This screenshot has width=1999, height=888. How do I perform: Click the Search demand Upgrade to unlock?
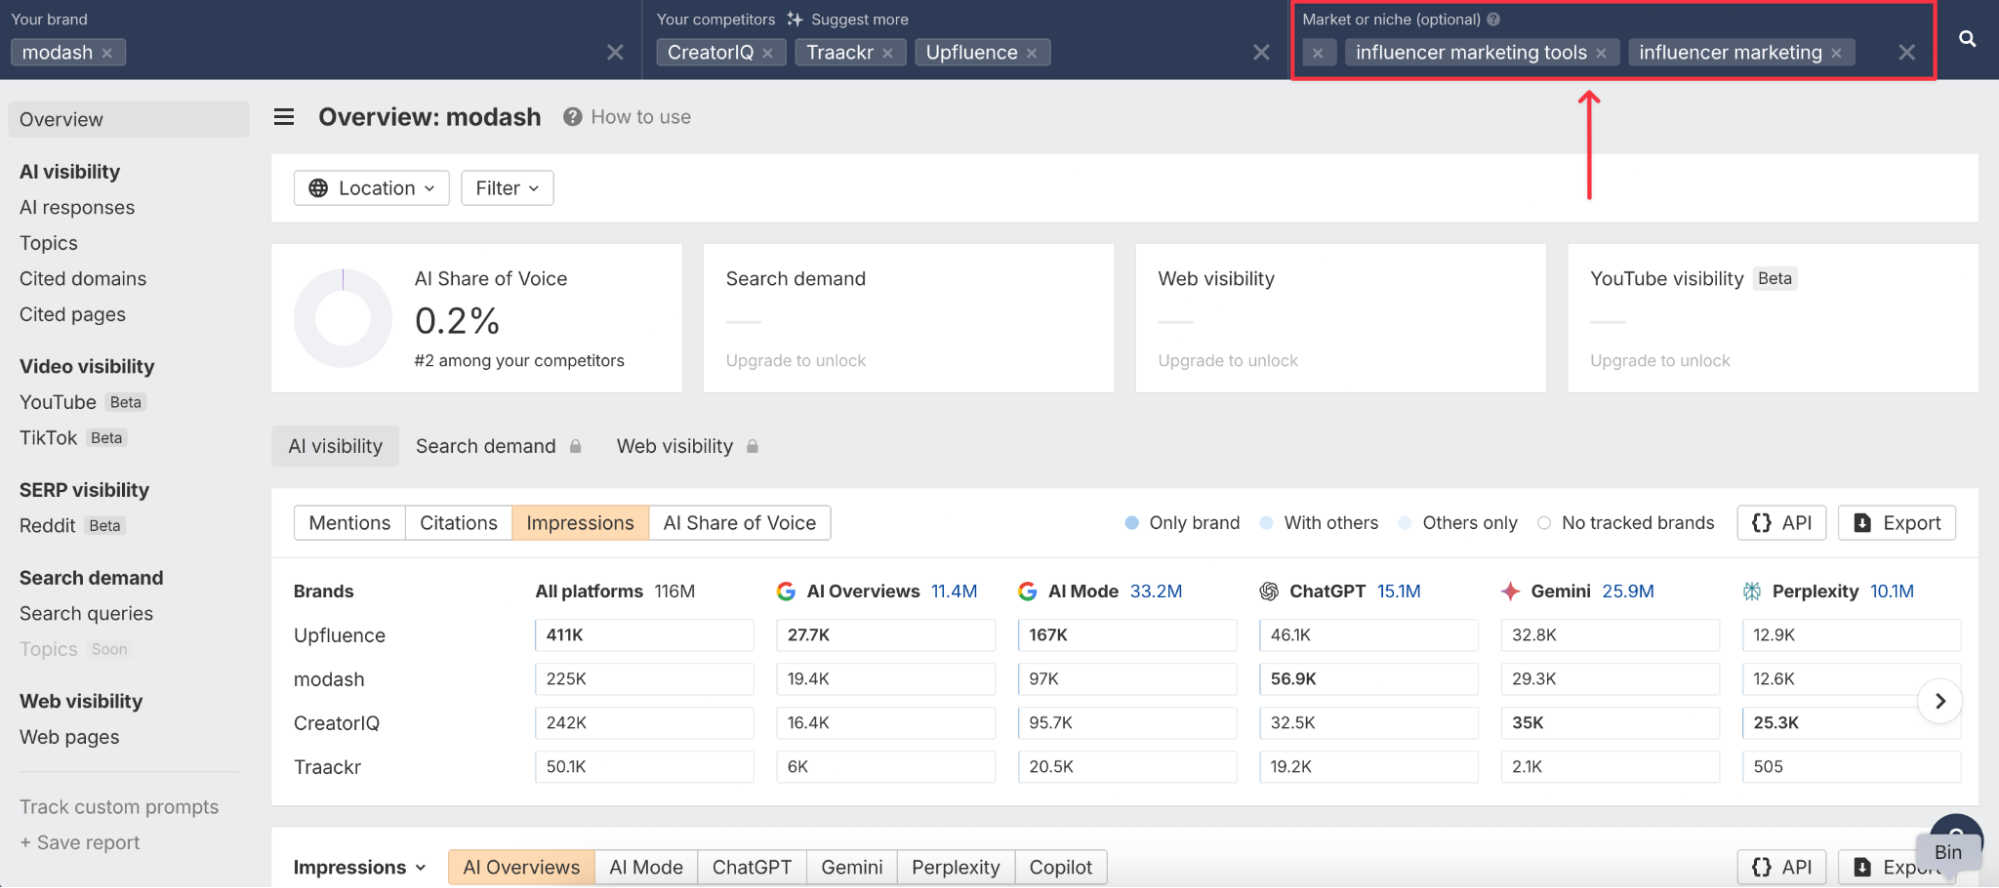[x=796, y=361]
